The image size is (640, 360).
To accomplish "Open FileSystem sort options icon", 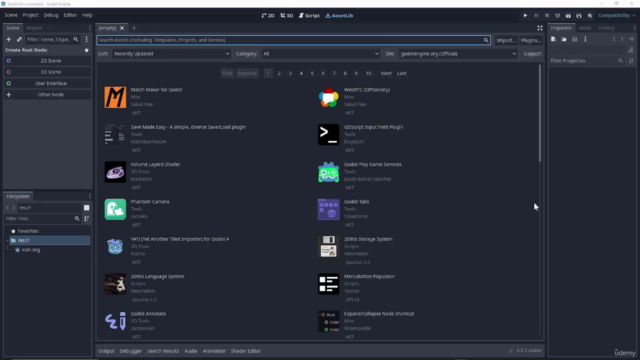I will coord(87,219).
